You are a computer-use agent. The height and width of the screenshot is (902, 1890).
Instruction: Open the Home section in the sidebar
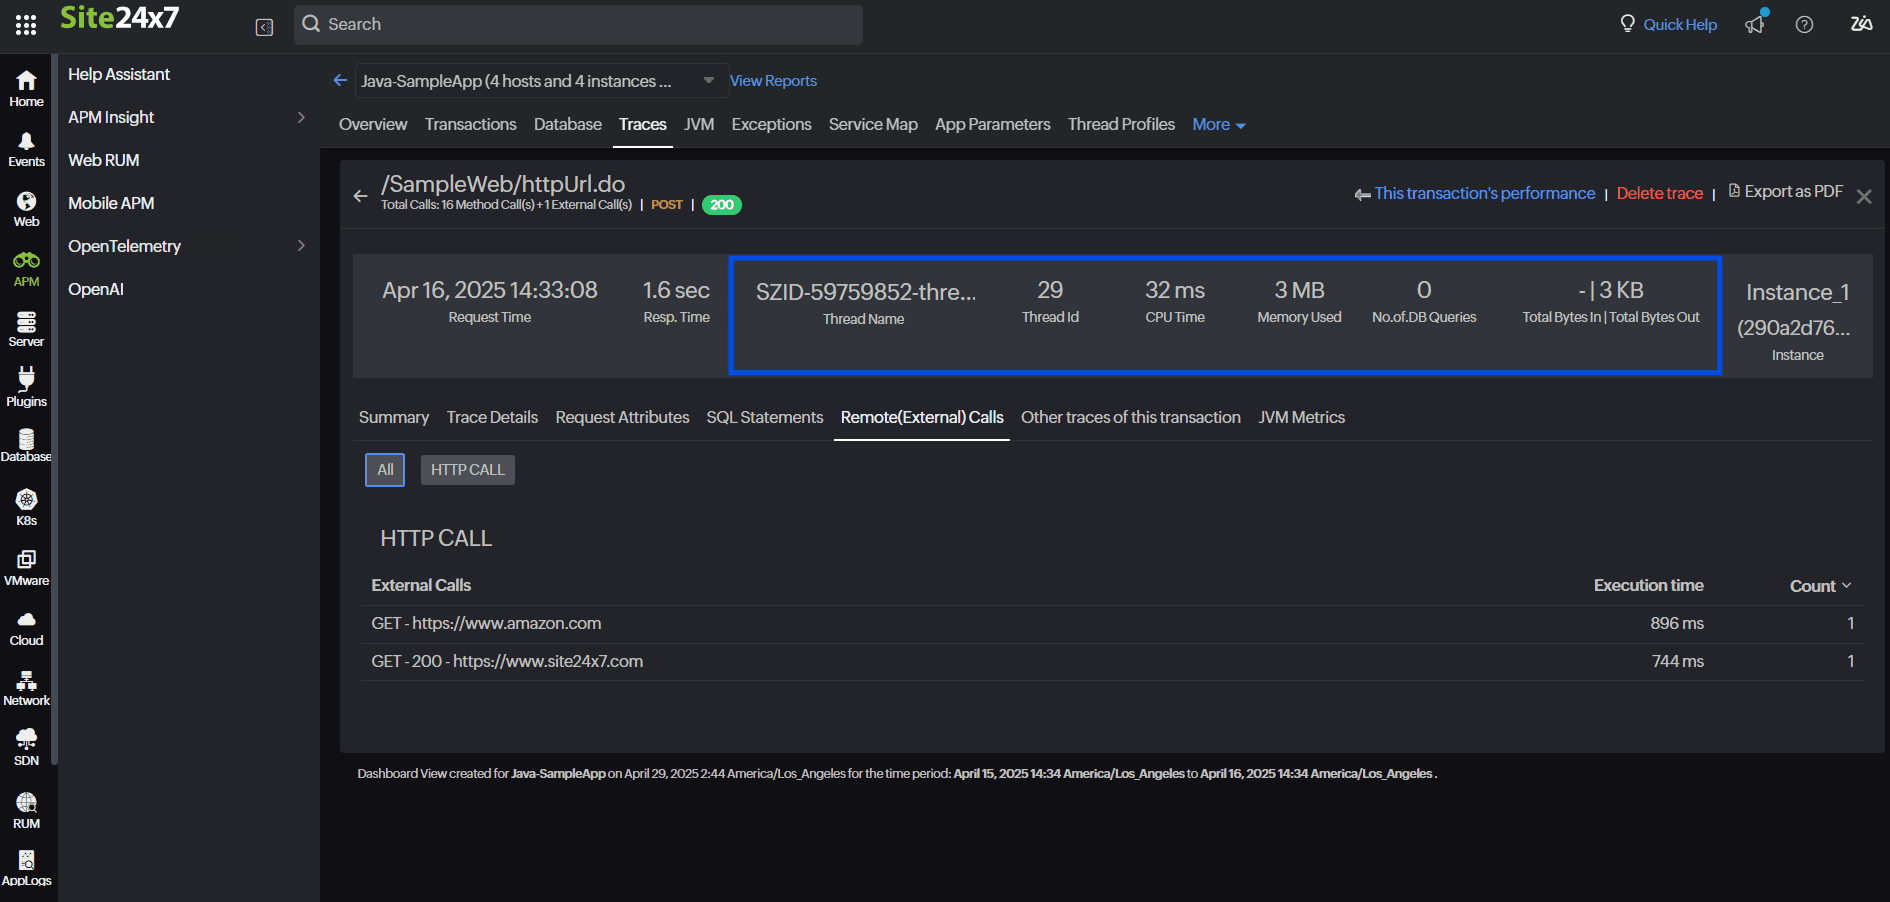[26, 88]
